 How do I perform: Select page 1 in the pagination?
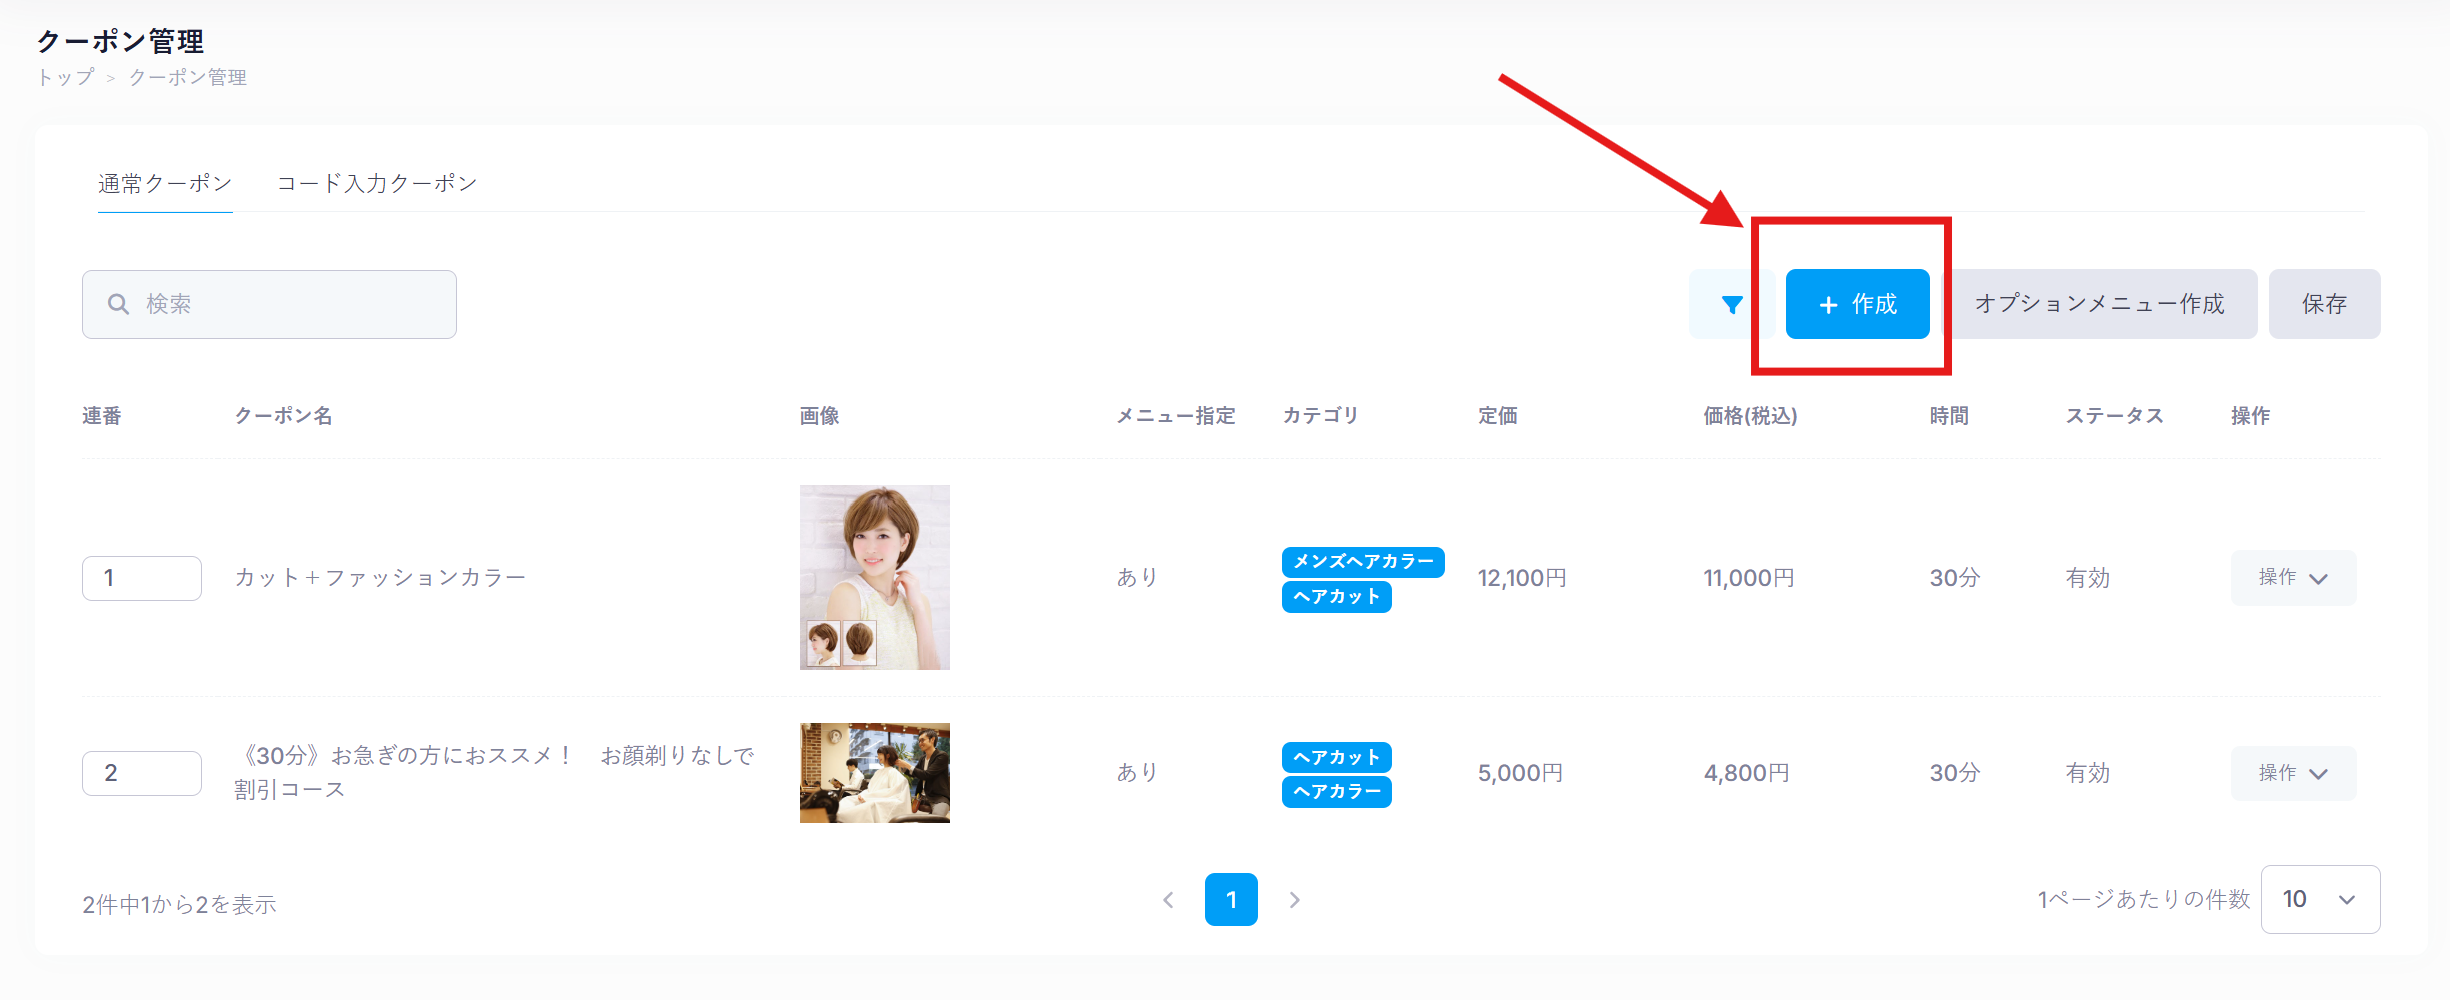click(1231, 900)
